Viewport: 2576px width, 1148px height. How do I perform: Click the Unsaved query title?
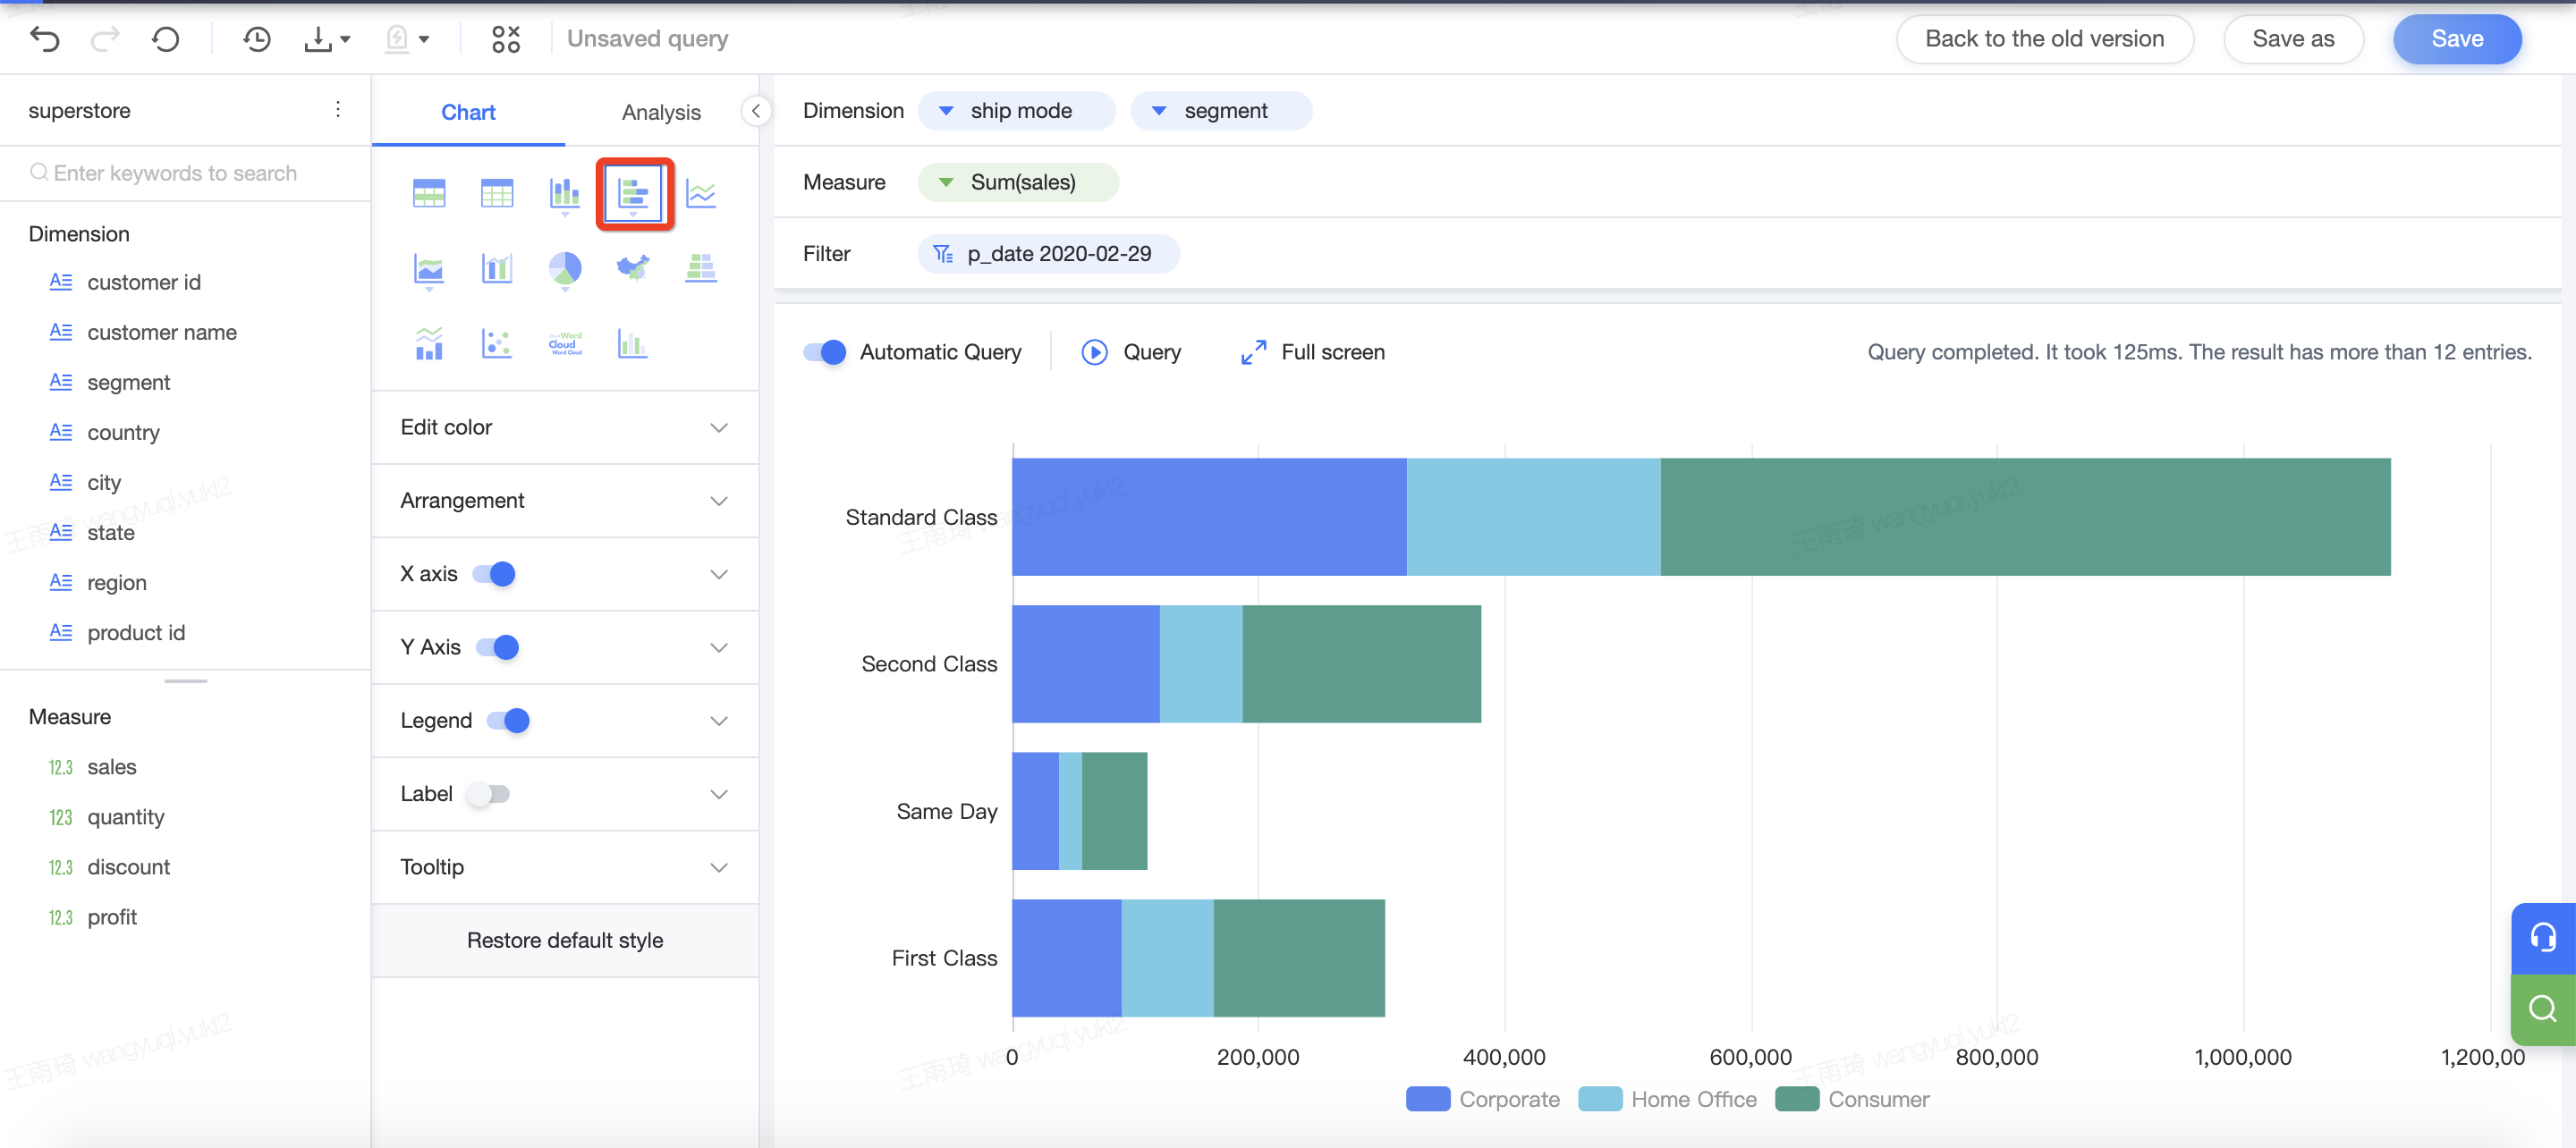coord(647,39)
